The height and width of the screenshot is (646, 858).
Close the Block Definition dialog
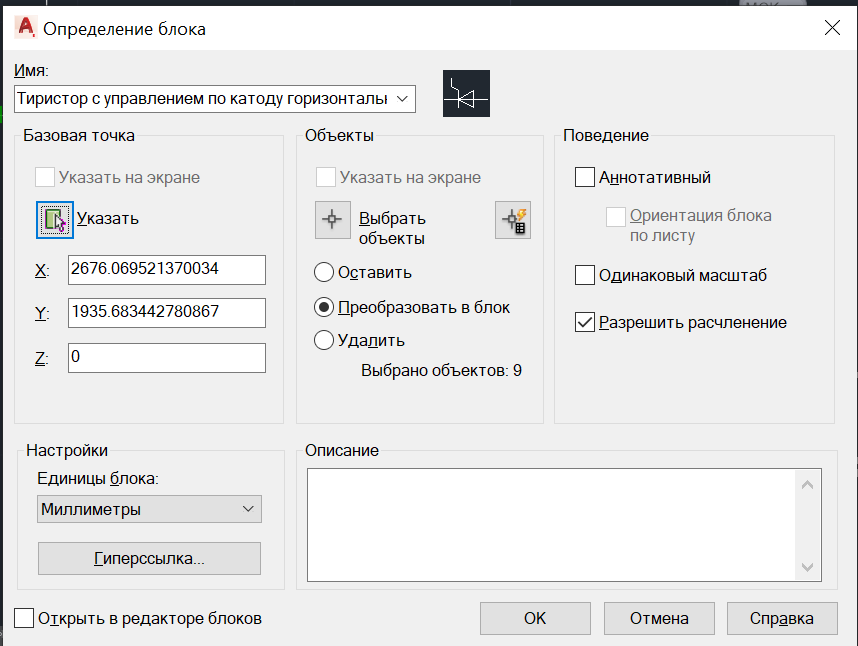pos(832,27)
